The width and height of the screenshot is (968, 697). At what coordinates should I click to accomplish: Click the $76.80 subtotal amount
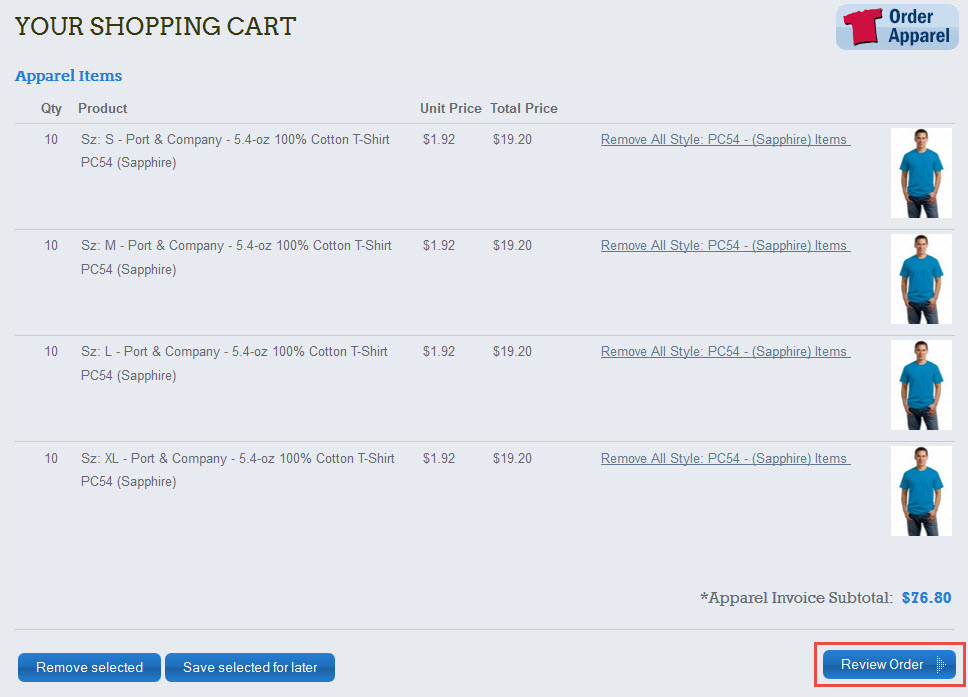925,597
